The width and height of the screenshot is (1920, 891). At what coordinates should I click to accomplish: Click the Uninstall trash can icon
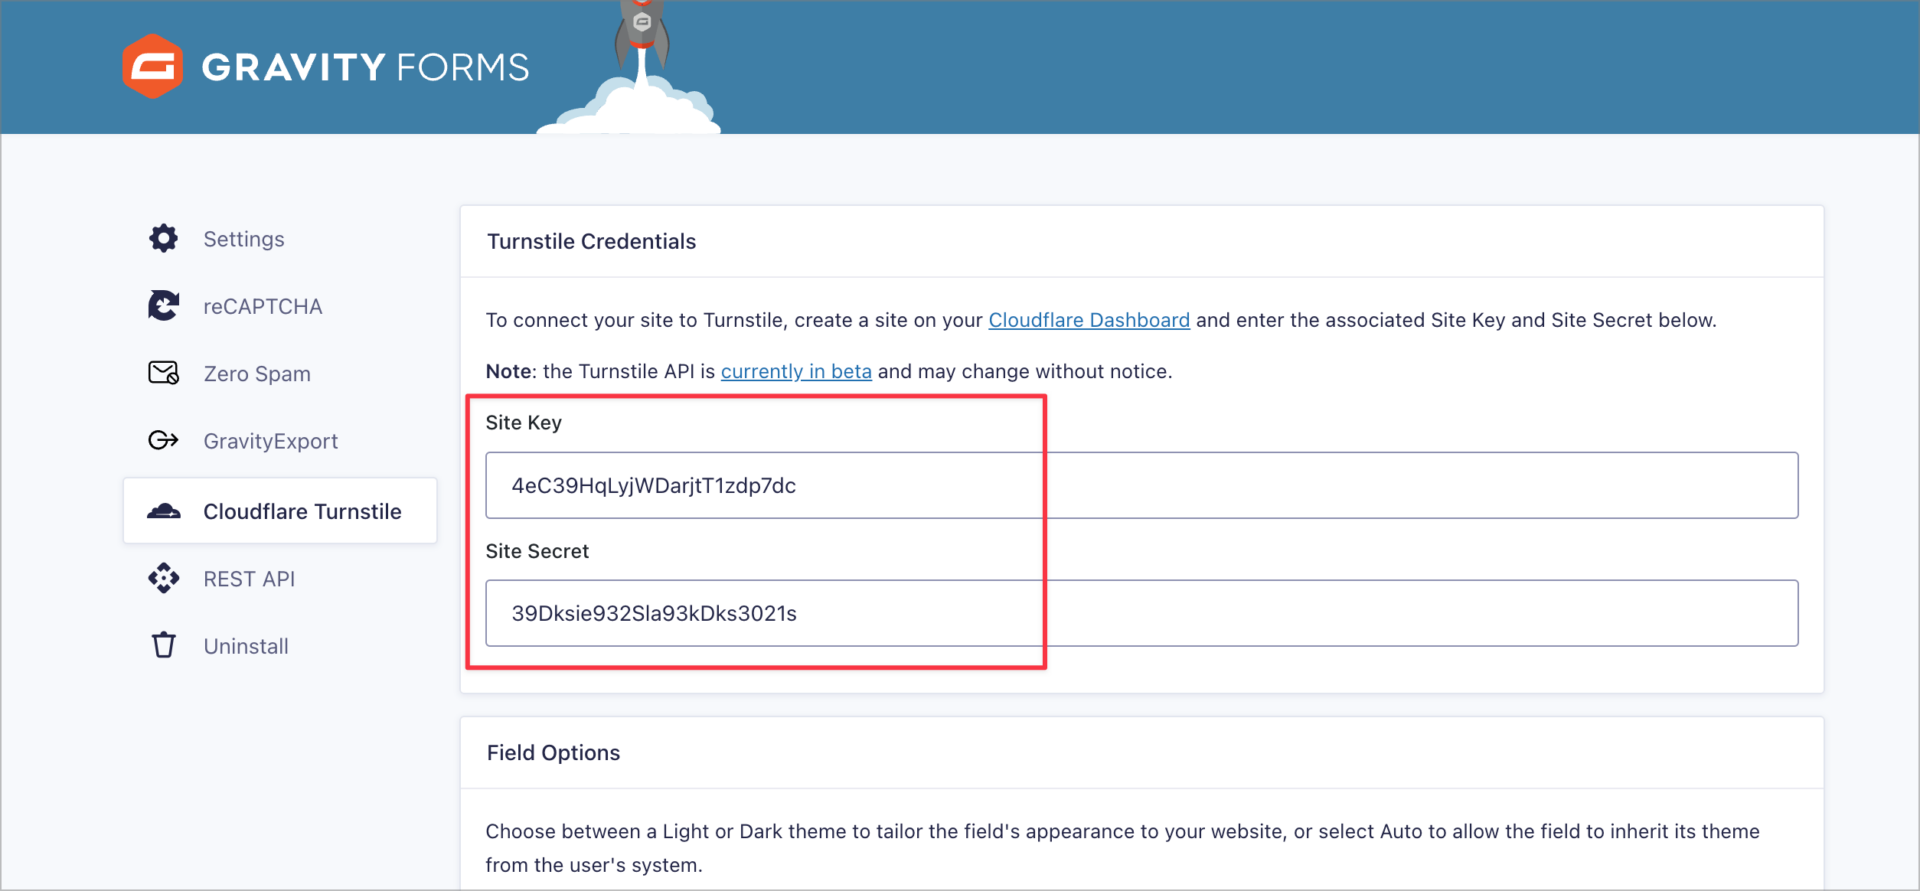[x=164, y=645]
